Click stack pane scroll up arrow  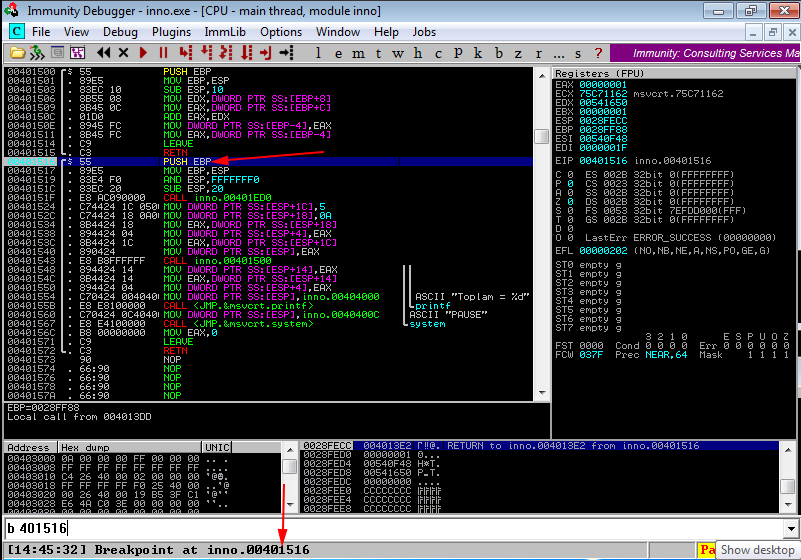tap(788, 450)
